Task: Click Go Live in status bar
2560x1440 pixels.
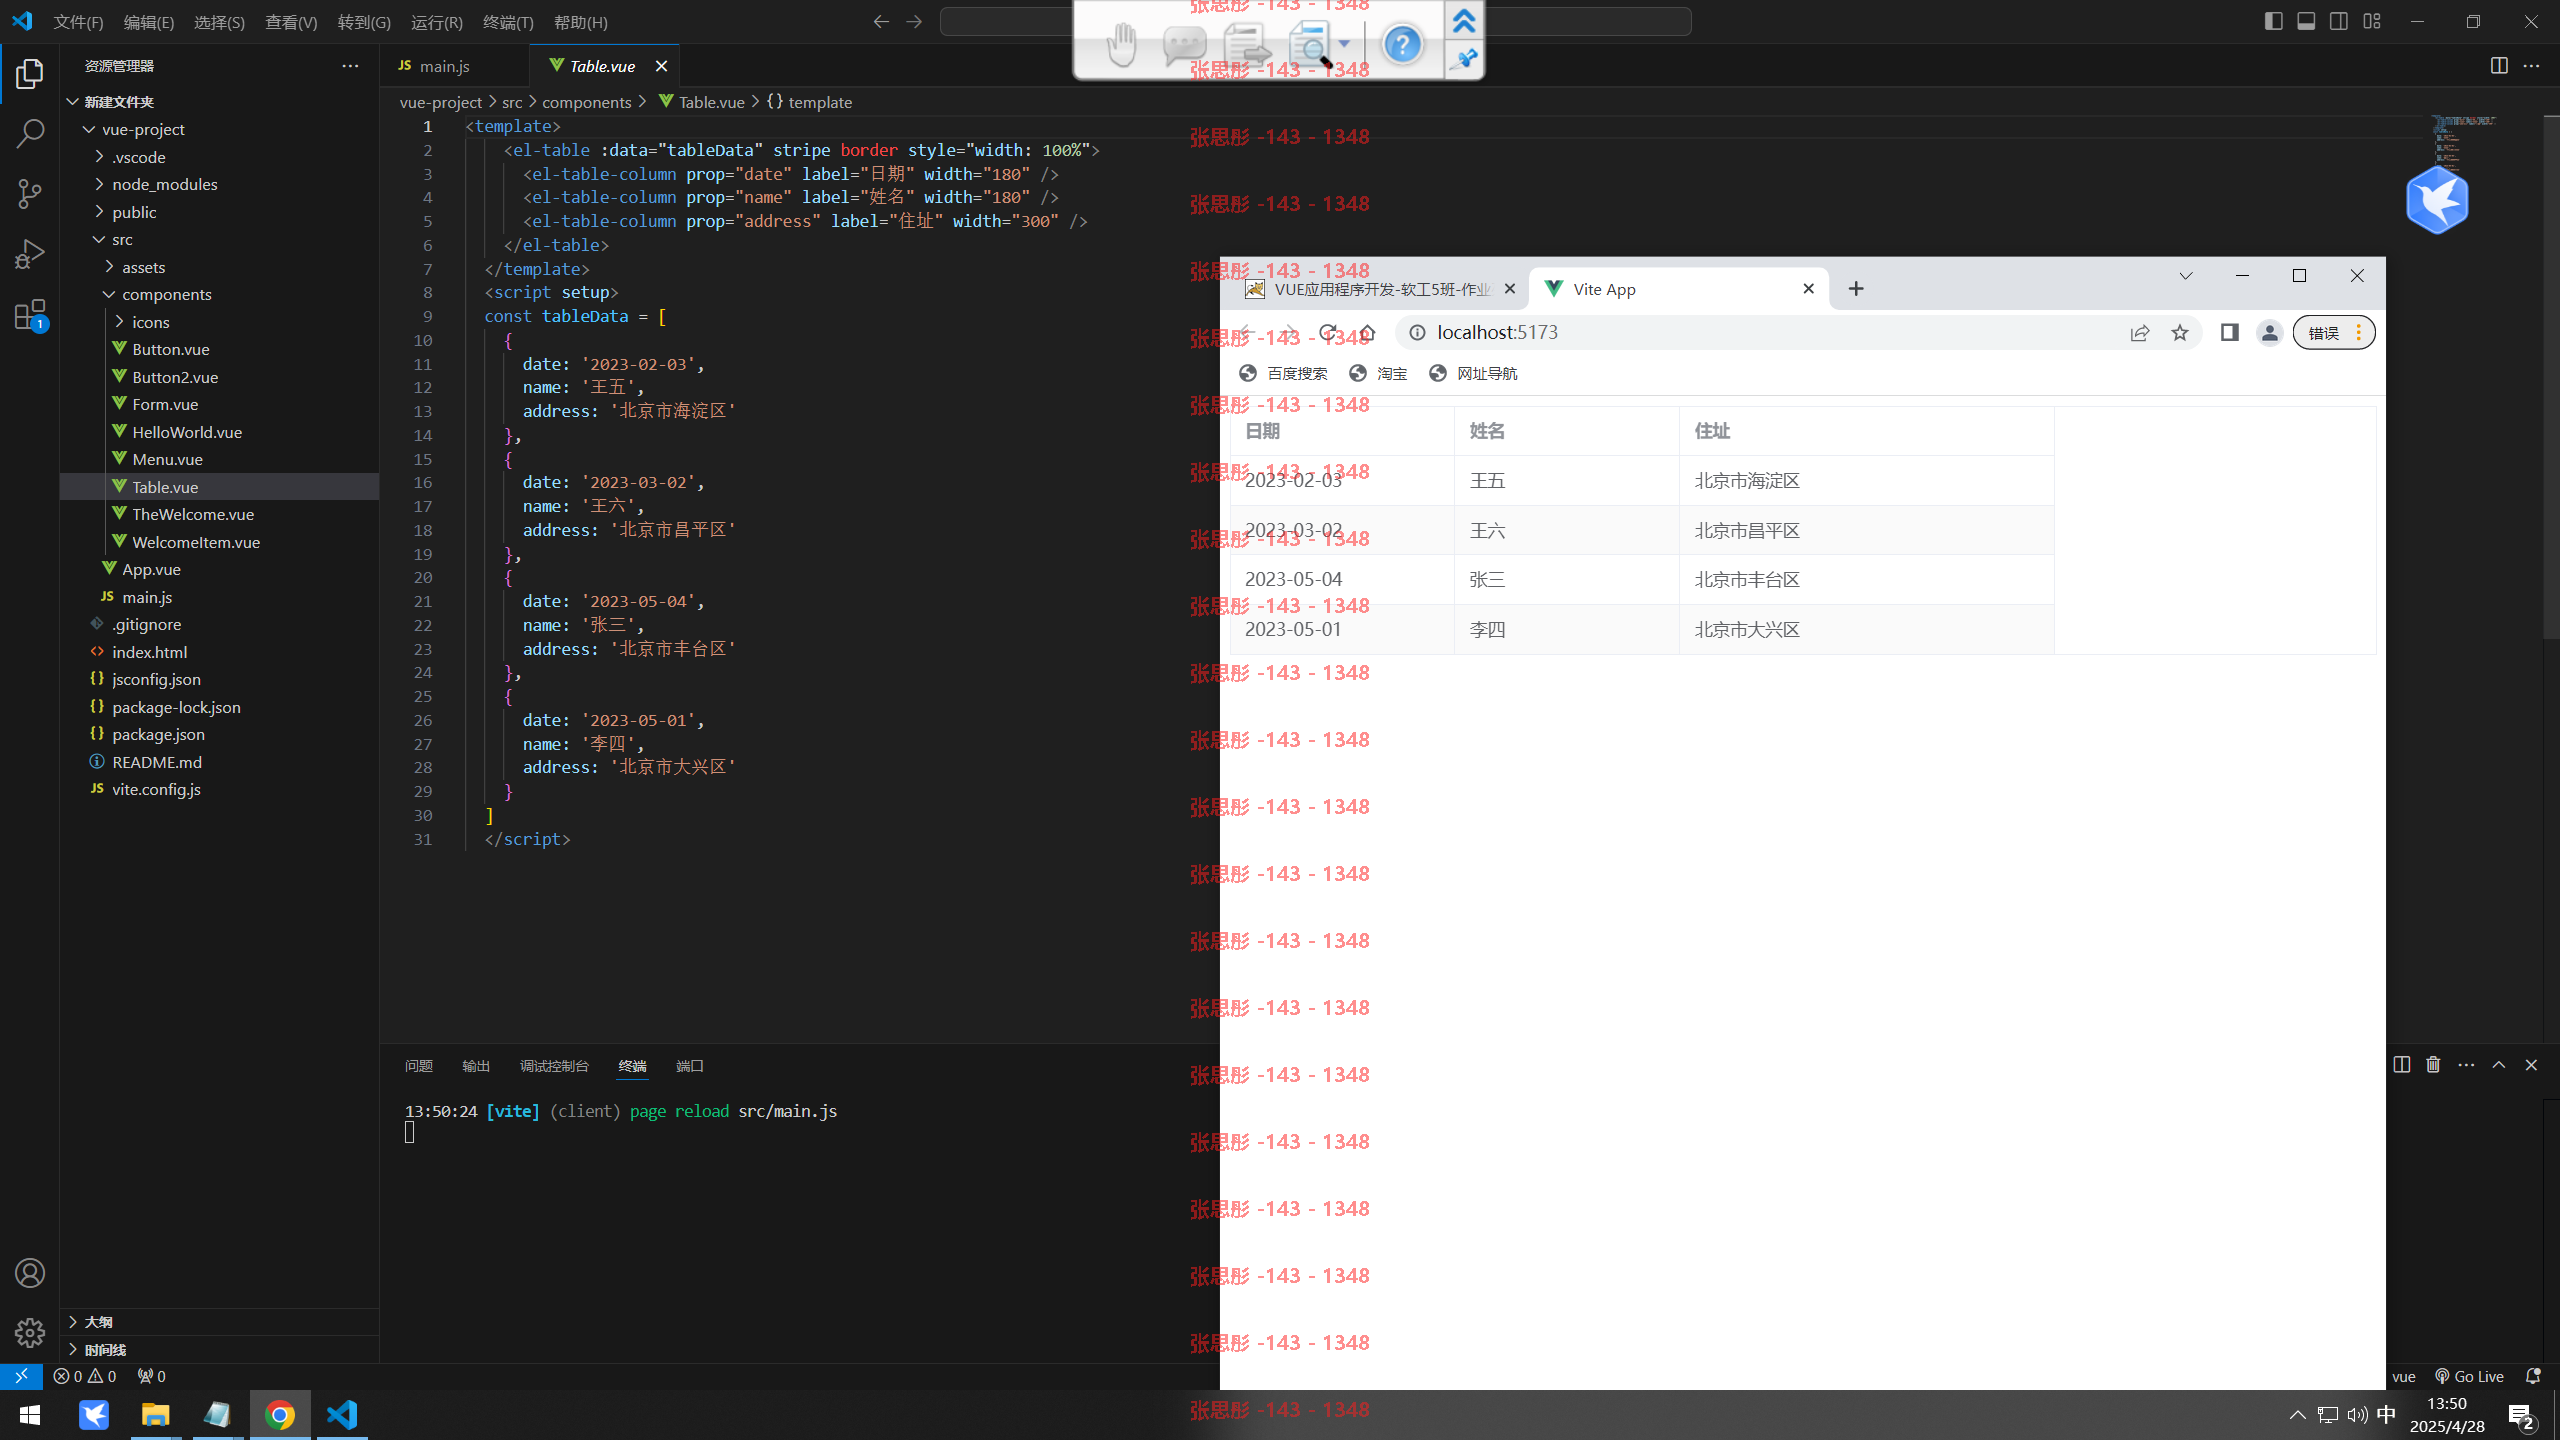Action: click(2470, 1377)
